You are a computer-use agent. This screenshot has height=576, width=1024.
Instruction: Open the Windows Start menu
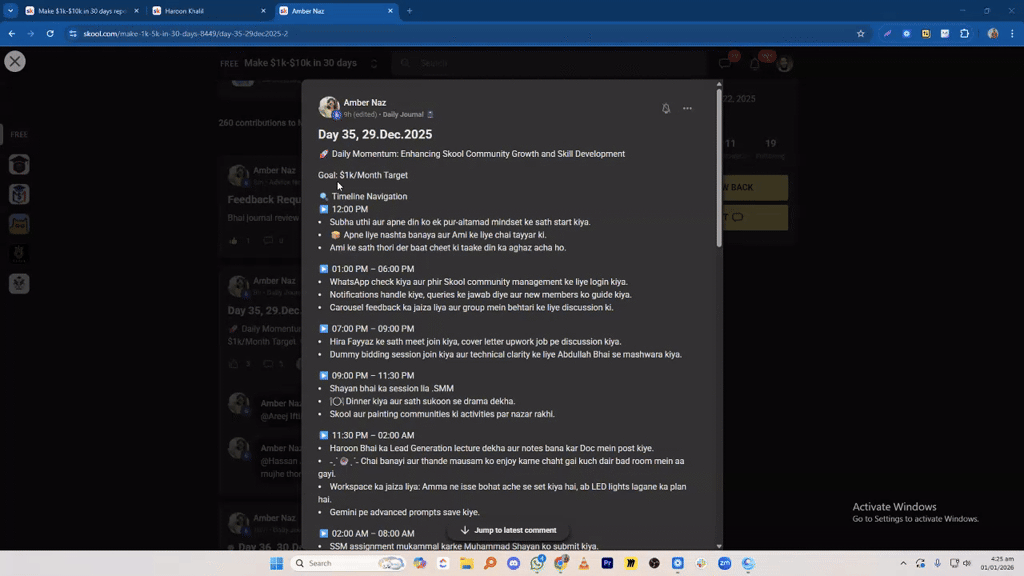[276, 563]
